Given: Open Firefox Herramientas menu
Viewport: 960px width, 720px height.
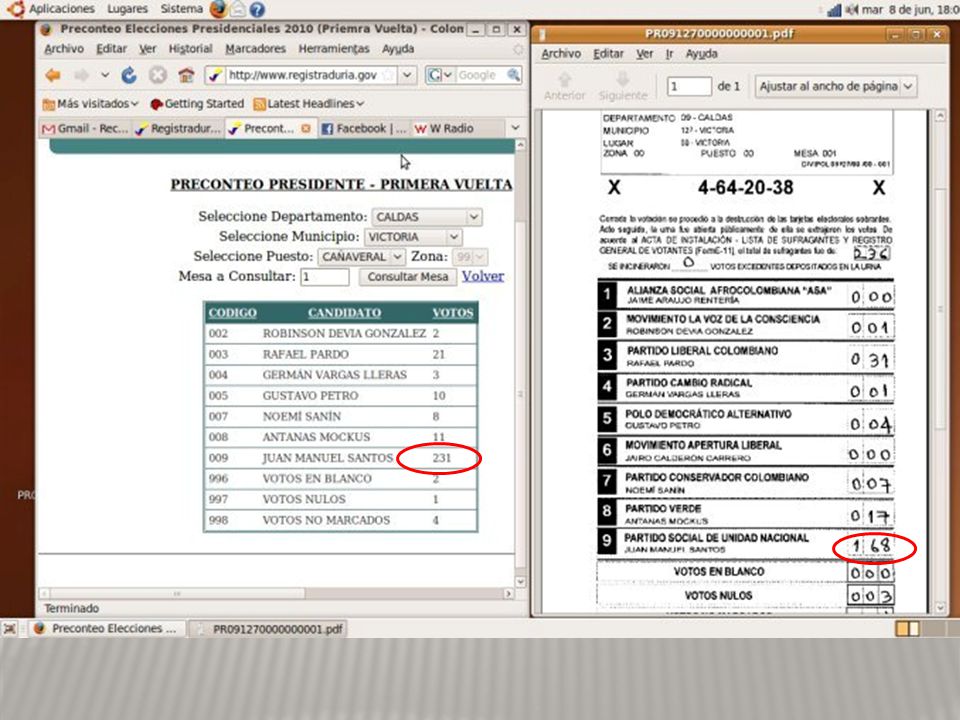Looking at the screenshot, I should [334, 49].
